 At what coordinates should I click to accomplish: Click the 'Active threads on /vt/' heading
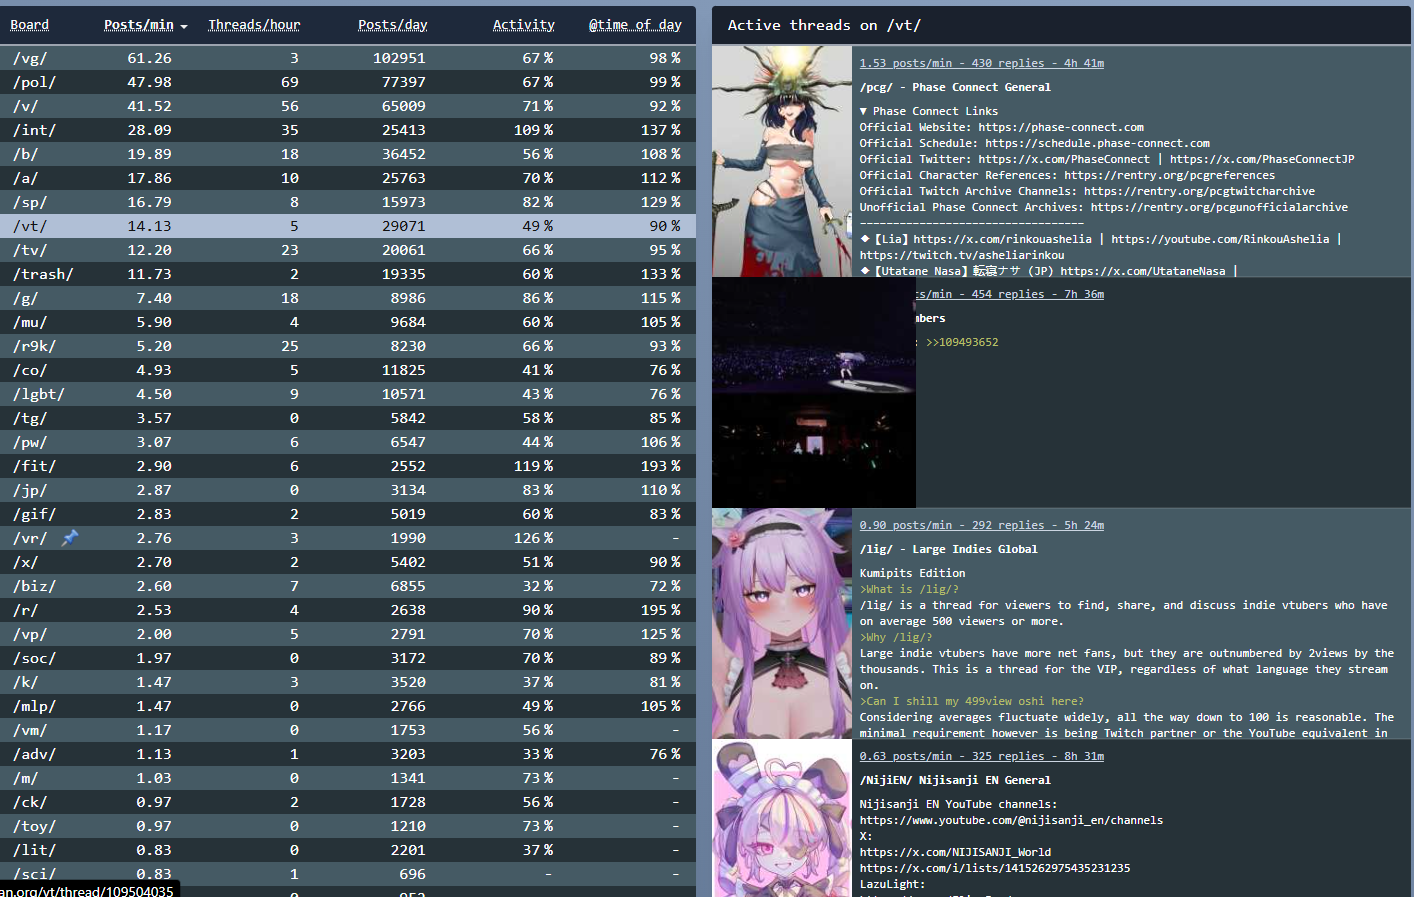tap(824, 25)
